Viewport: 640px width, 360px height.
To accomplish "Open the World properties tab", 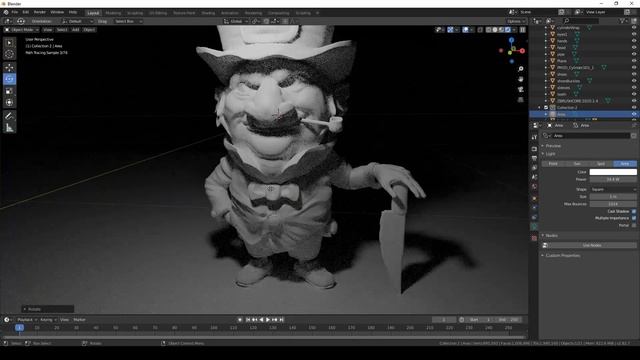I will coord(534,187).
